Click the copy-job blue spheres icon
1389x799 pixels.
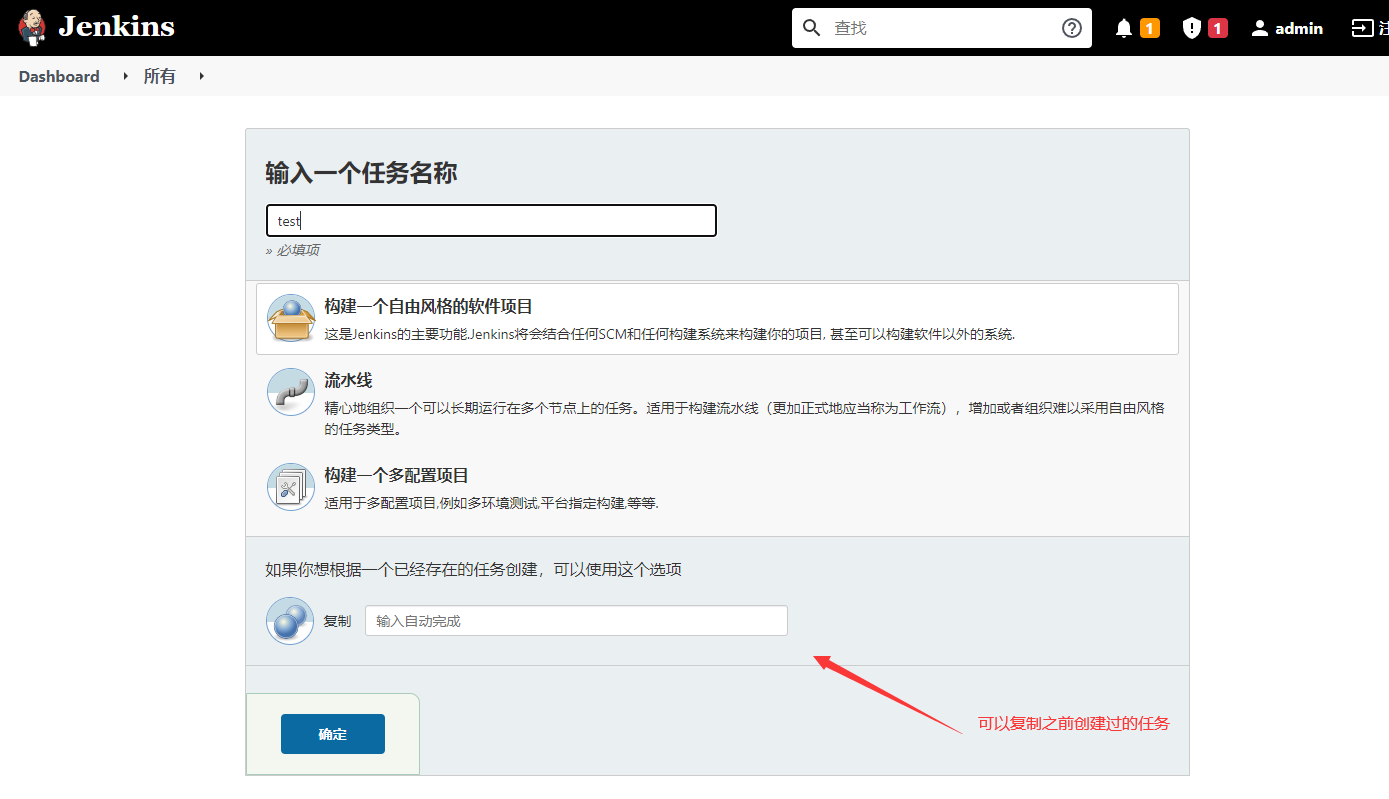click(290, 621)
